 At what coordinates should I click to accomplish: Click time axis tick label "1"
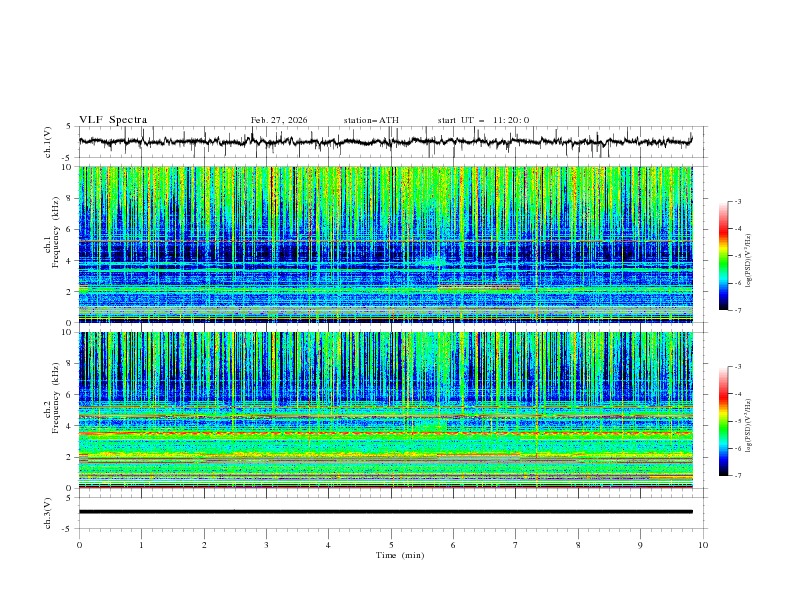(141, 545)
